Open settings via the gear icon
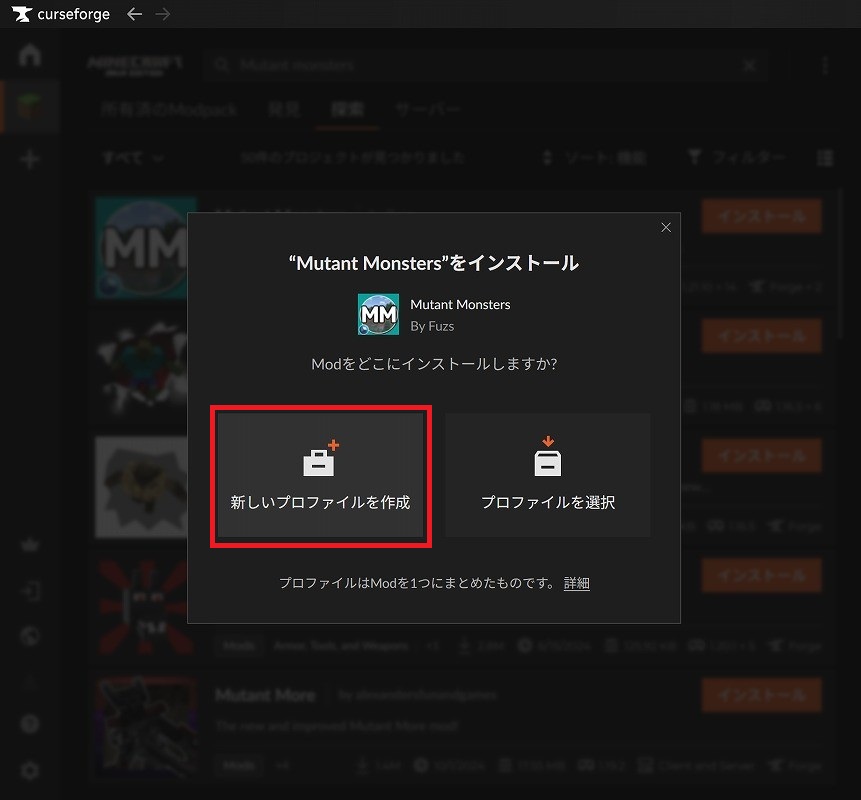 30,770
